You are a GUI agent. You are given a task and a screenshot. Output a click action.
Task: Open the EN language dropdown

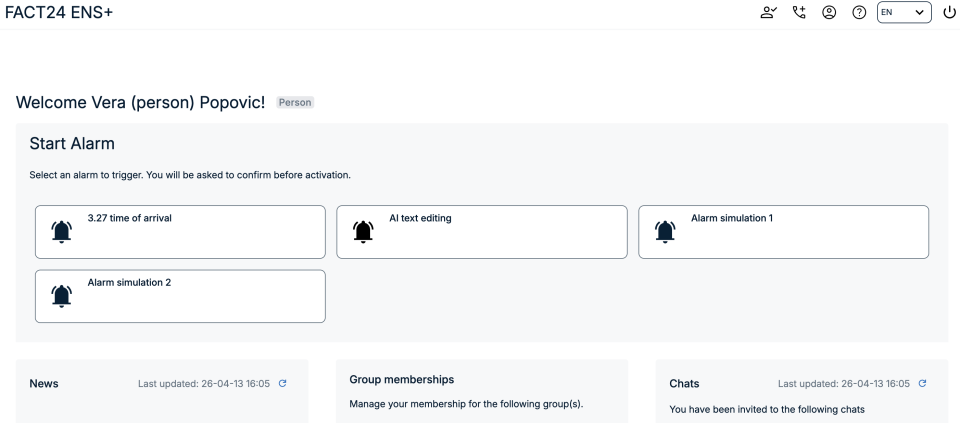pos(904,12)
